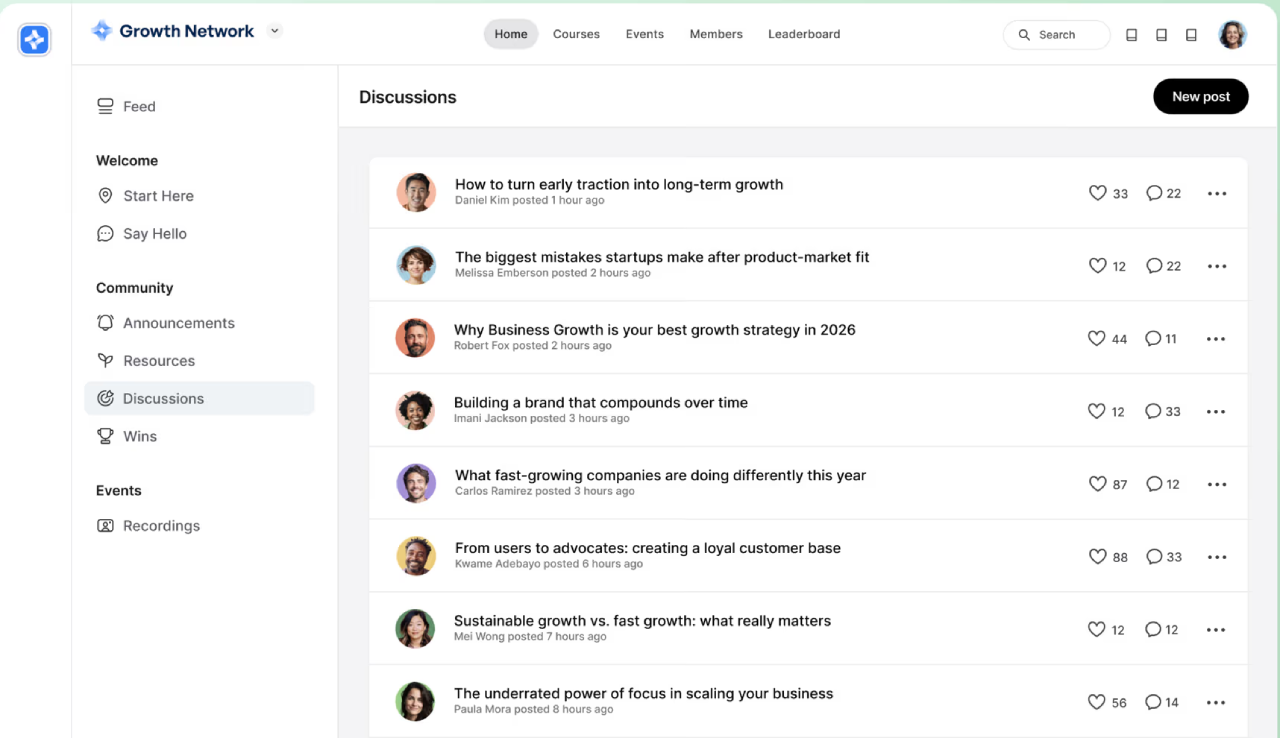
Task: Open comments on Carlos Ramirez's post
Action: [x=1153, y=484]
